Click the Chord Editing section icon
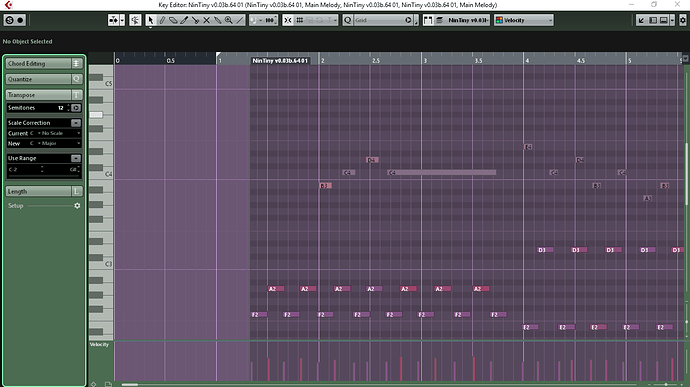This screenshot has height=387, width=690. tap(77, 63)
